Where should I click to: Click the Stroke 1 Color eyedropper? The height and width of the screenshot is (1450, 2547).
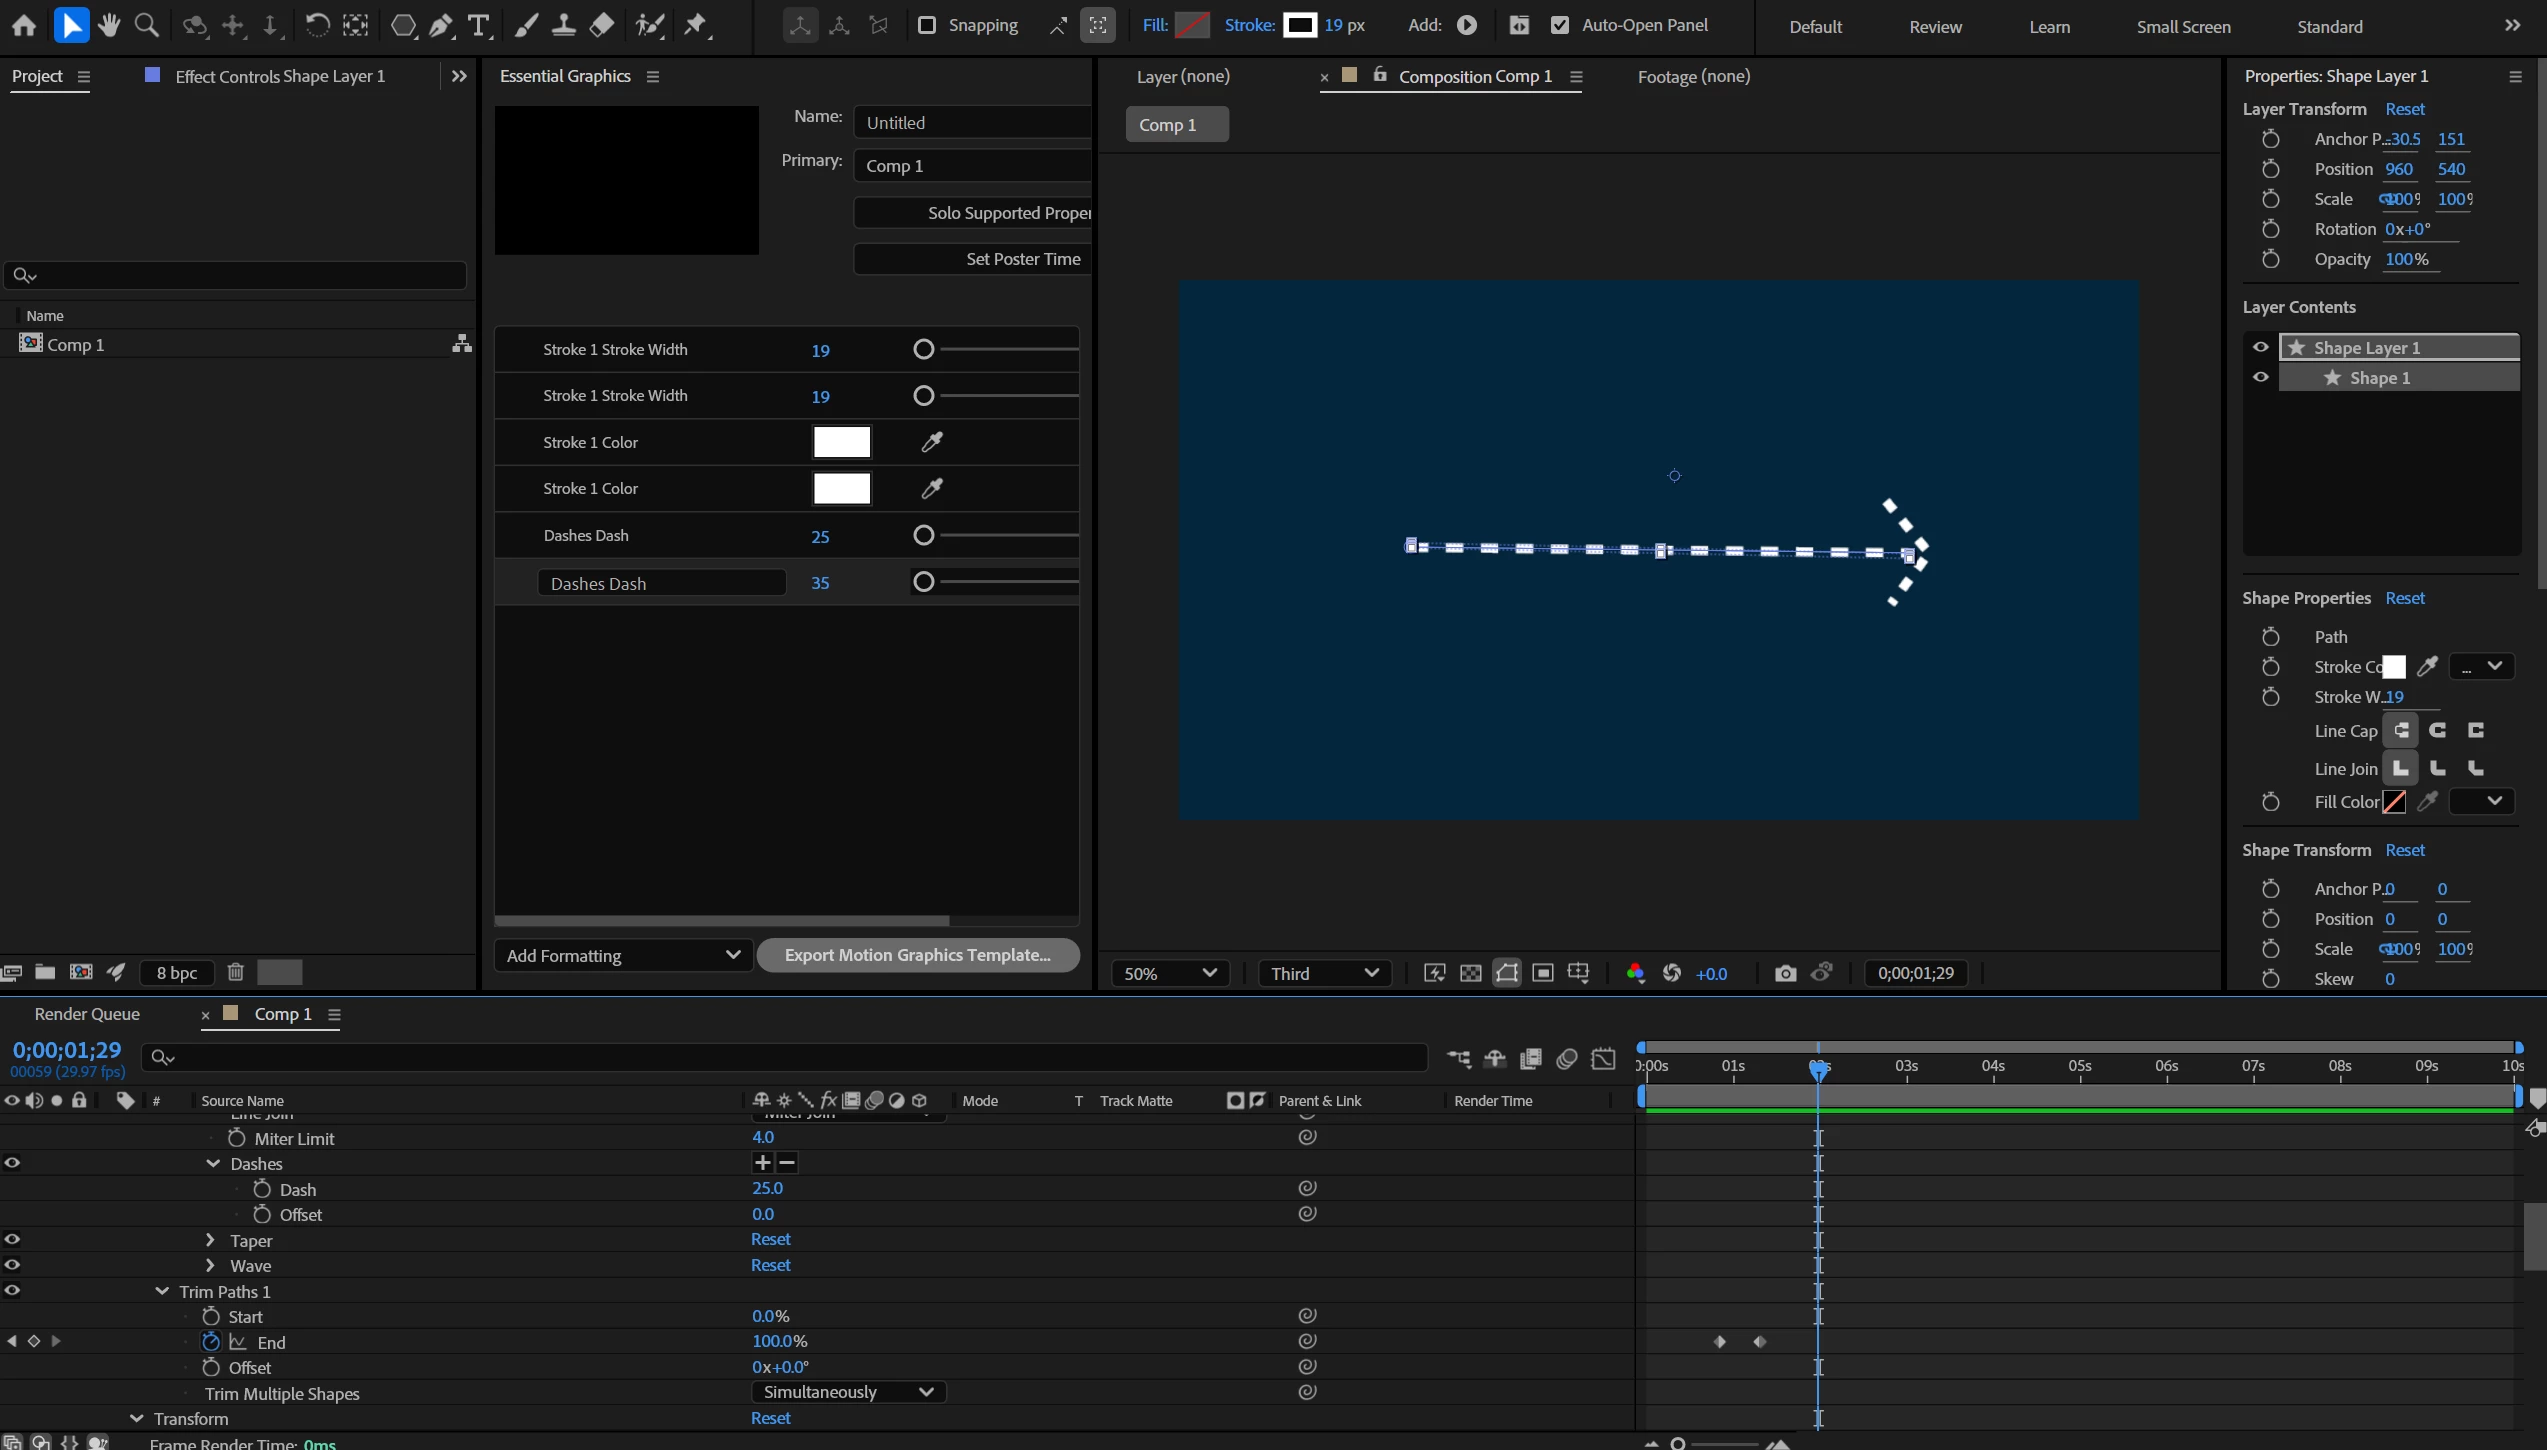tap(931, 442)
